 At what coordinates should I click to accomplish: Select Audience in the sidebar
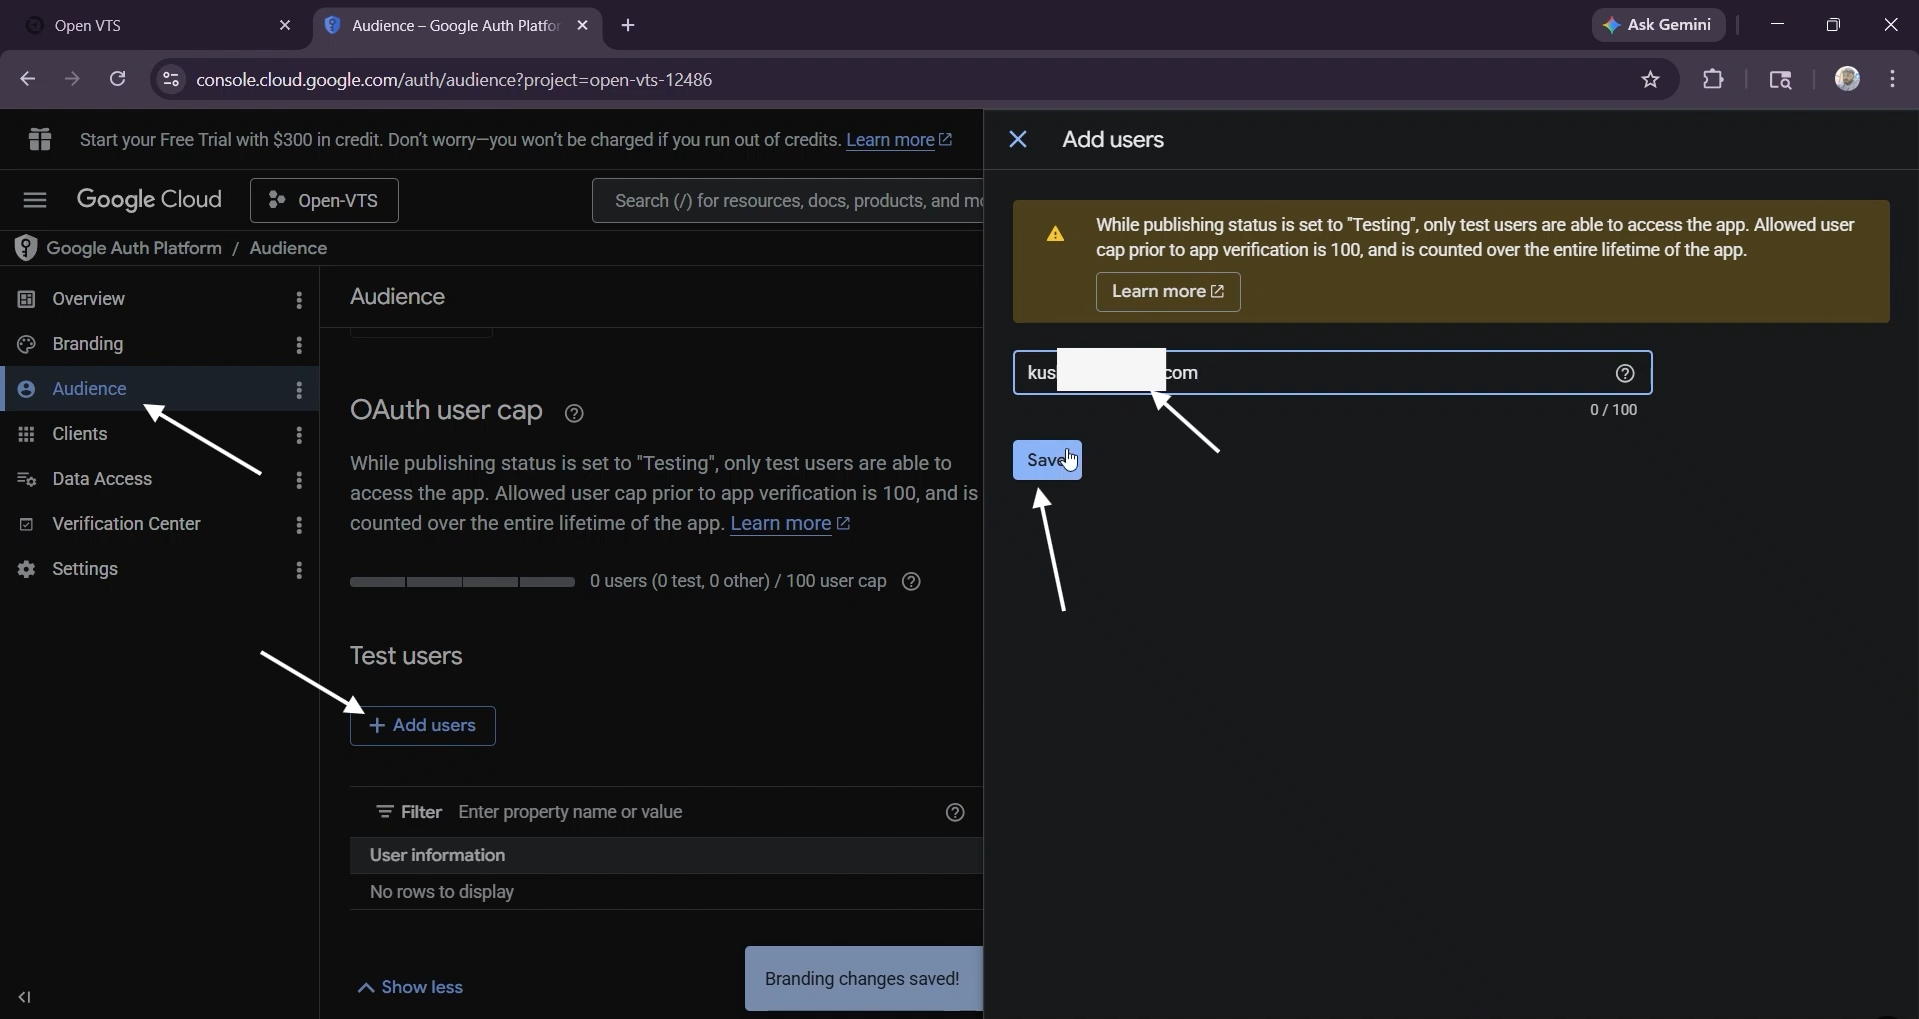(x=160, y=389)
